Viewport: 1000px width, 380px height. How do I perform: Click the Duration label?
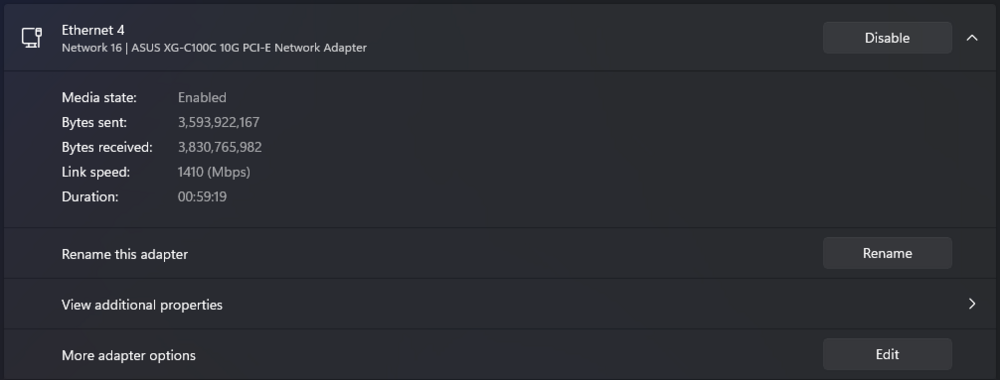click(x=90, y=197)
